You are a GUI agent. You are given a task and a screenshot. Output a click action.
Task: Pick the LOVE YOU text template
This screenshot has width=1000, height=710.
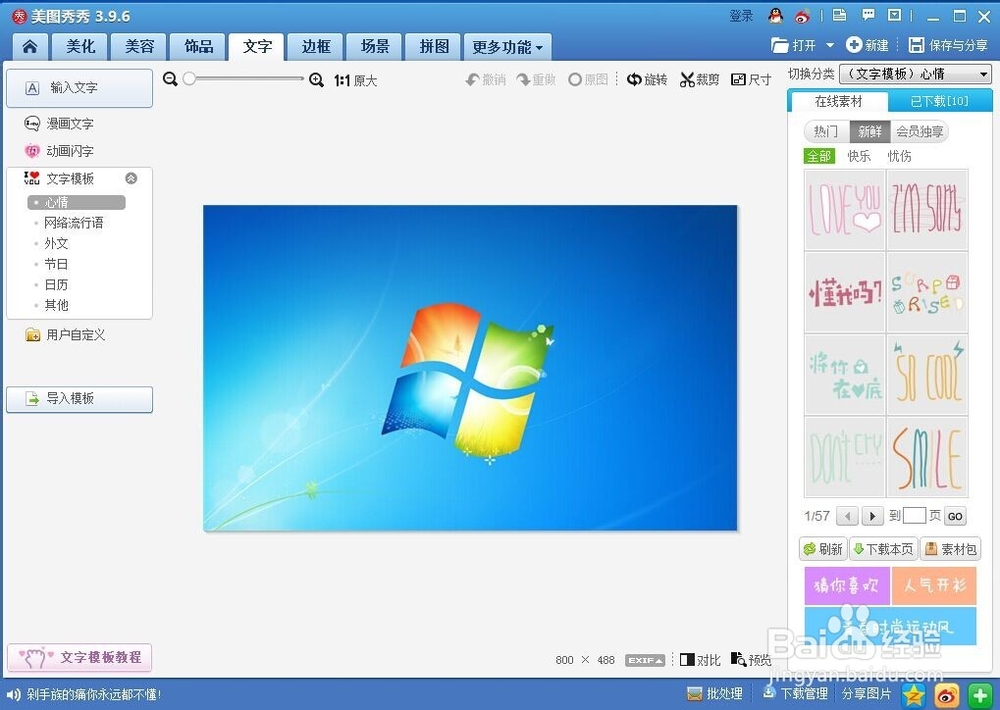pyautogui.click(x=844, y=209)
